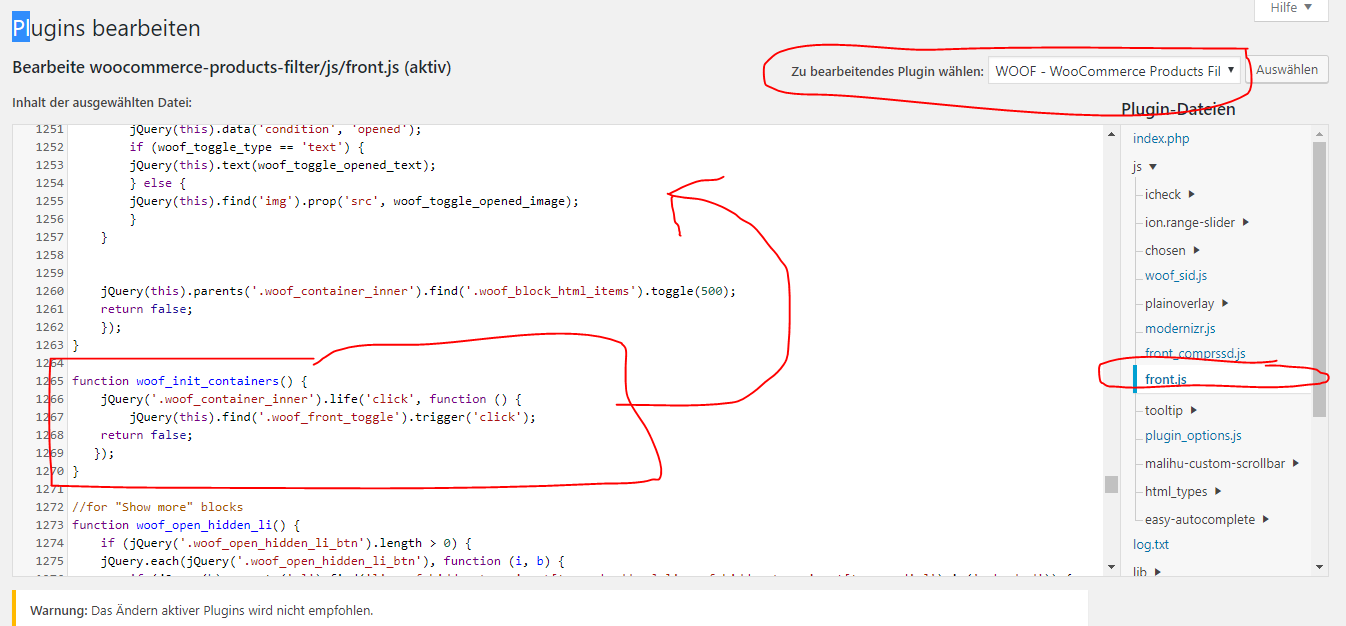Open the woof_sid.js file
Screen dimensions: 1346x626
point(1176,276)
